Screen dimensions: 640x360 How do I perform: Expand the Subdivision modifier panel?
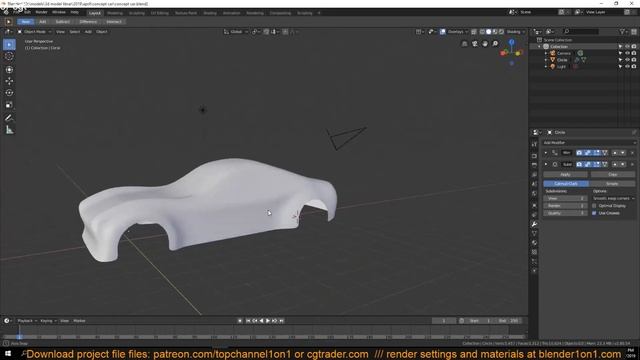point(546,164)
